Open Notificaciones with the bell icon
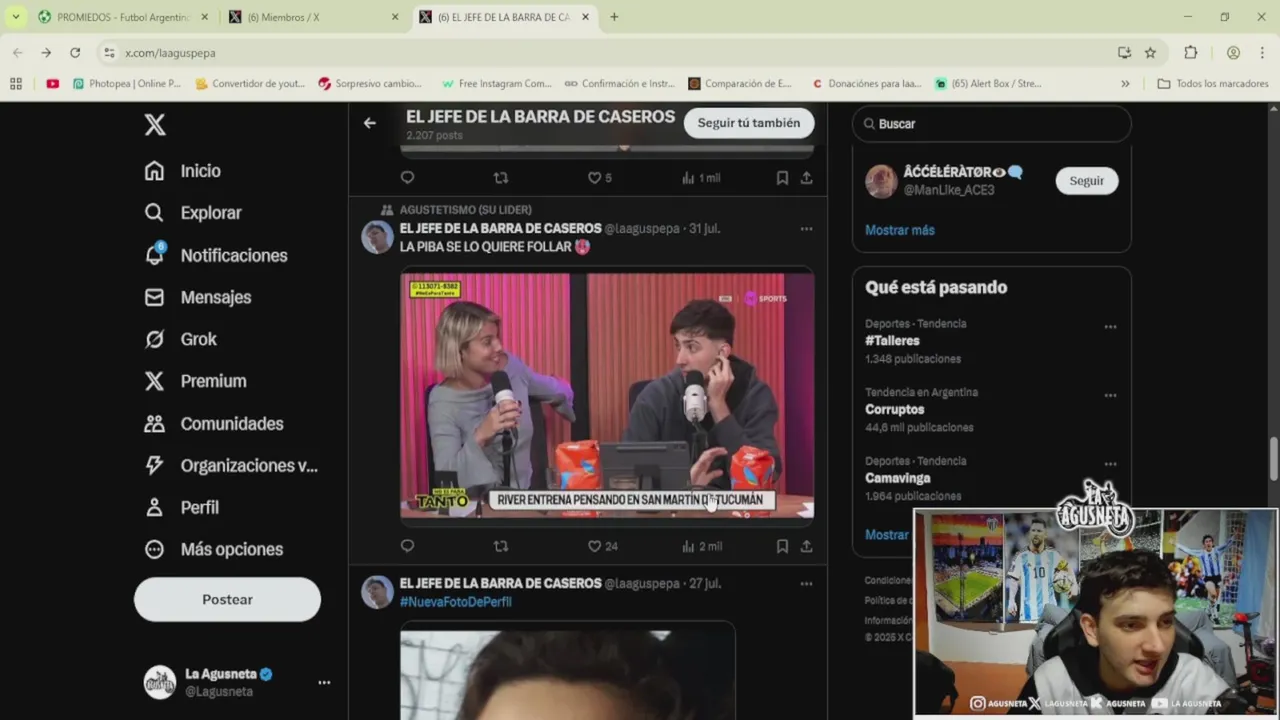The width and height of the screenshot is (1280, 720). [216, 255]
